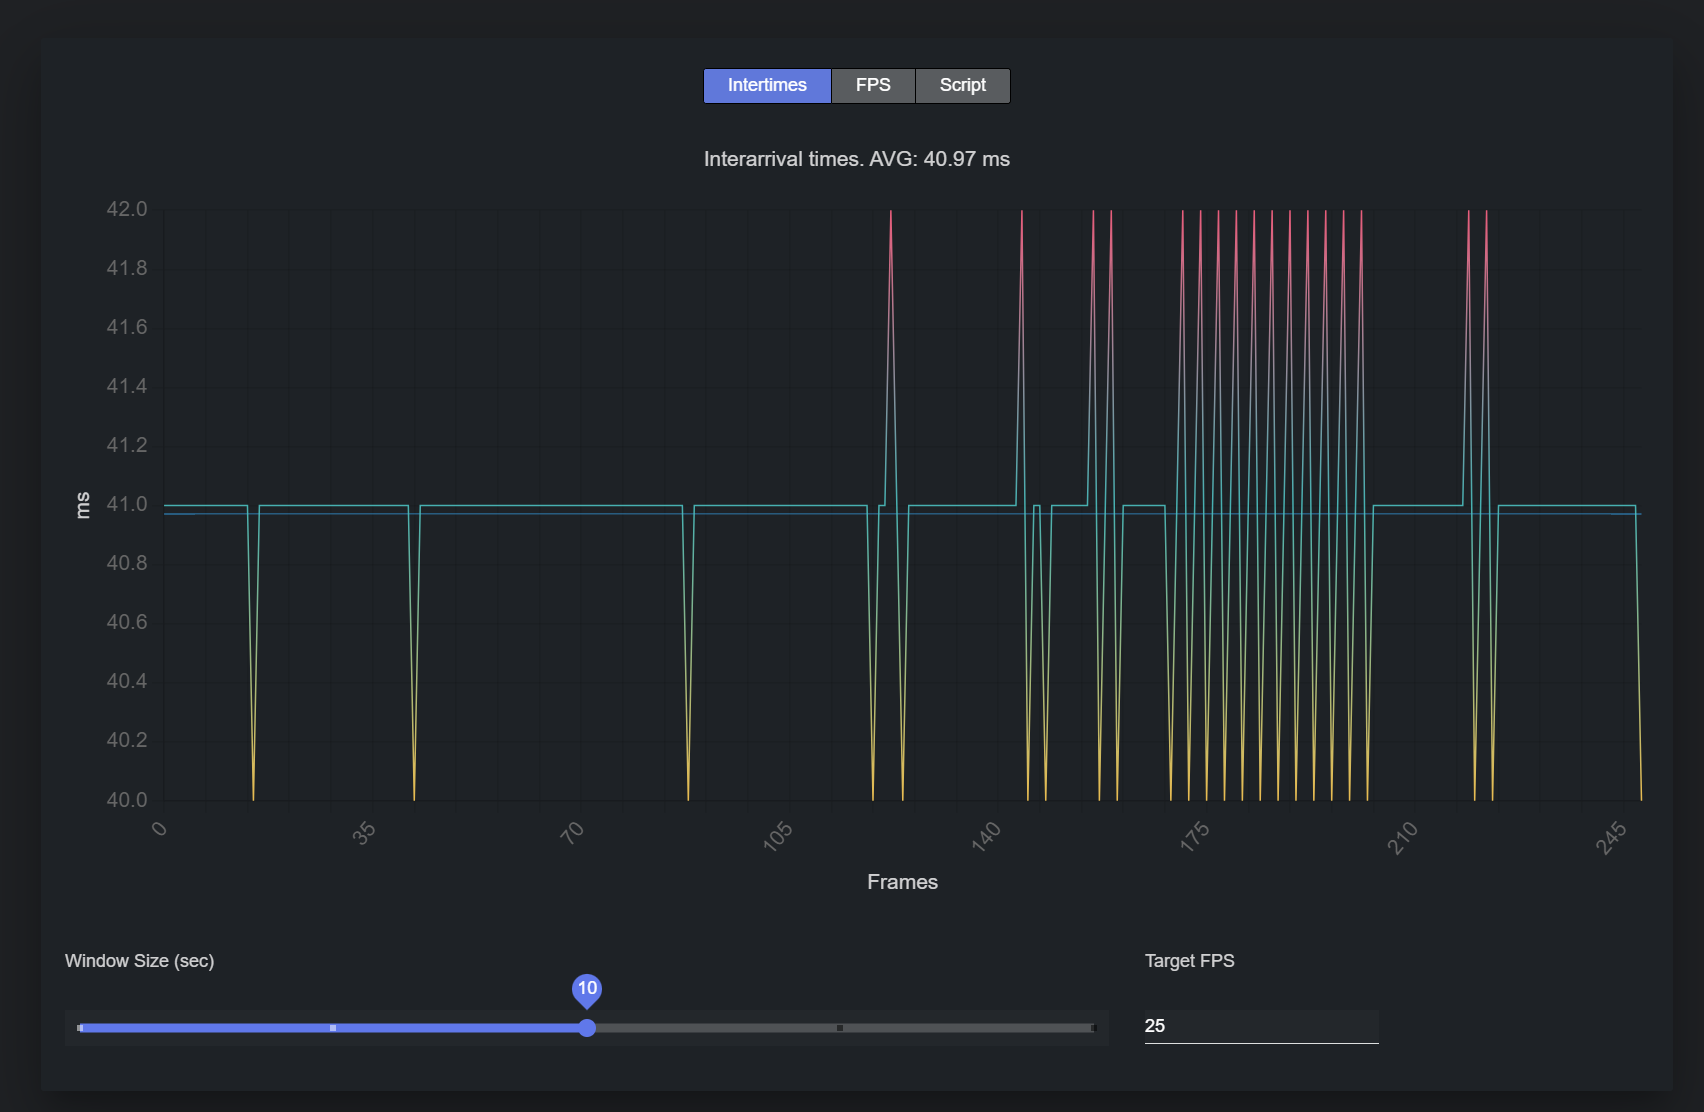Click the 245 x-axis tick label
The image size is (1704, 1112).
pyautogui.click(x=1611, y=837)
